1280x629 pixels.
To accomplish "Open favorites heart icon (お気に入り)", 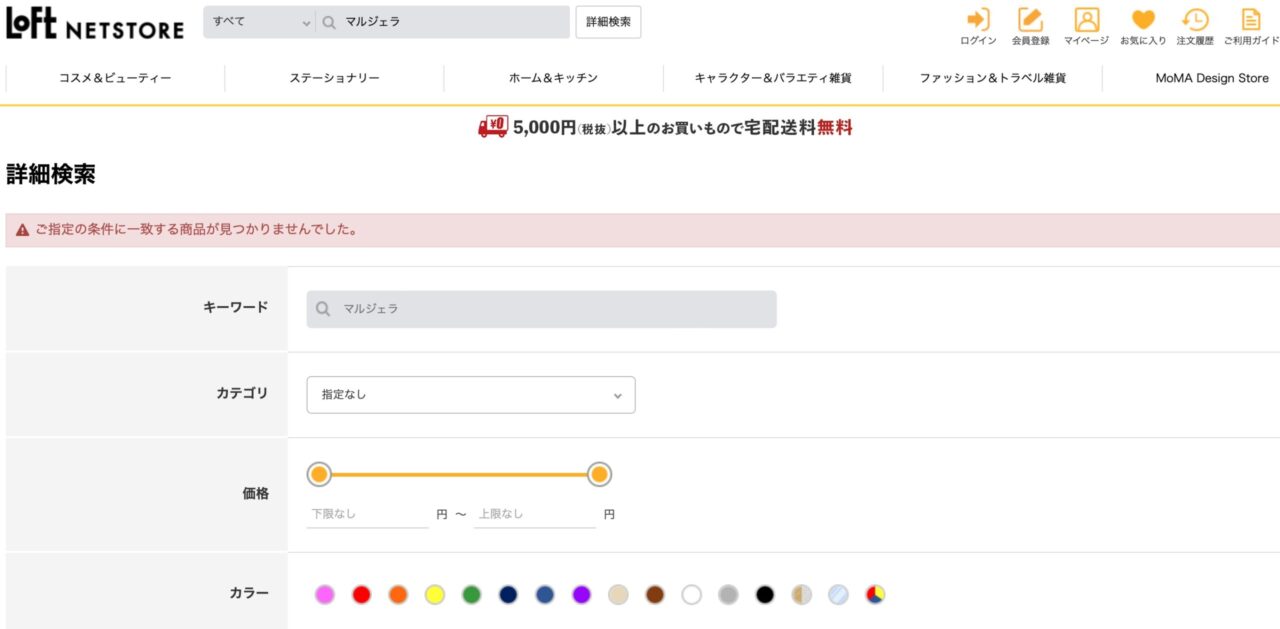I will [1143, 27].
